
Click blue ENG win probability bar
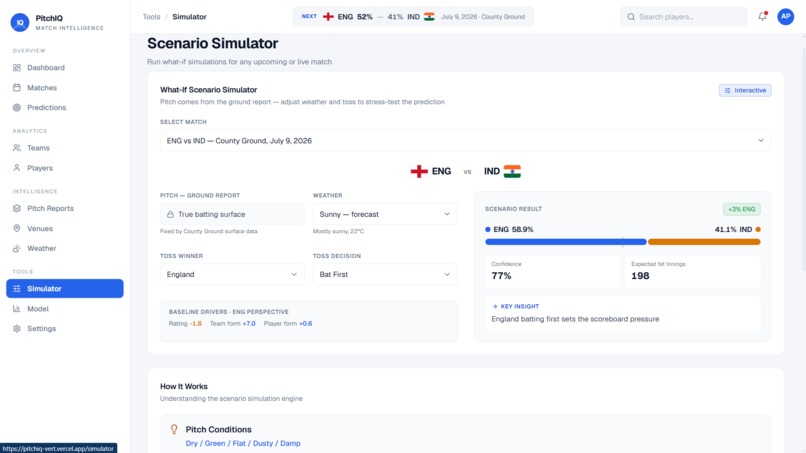[565, 242]
